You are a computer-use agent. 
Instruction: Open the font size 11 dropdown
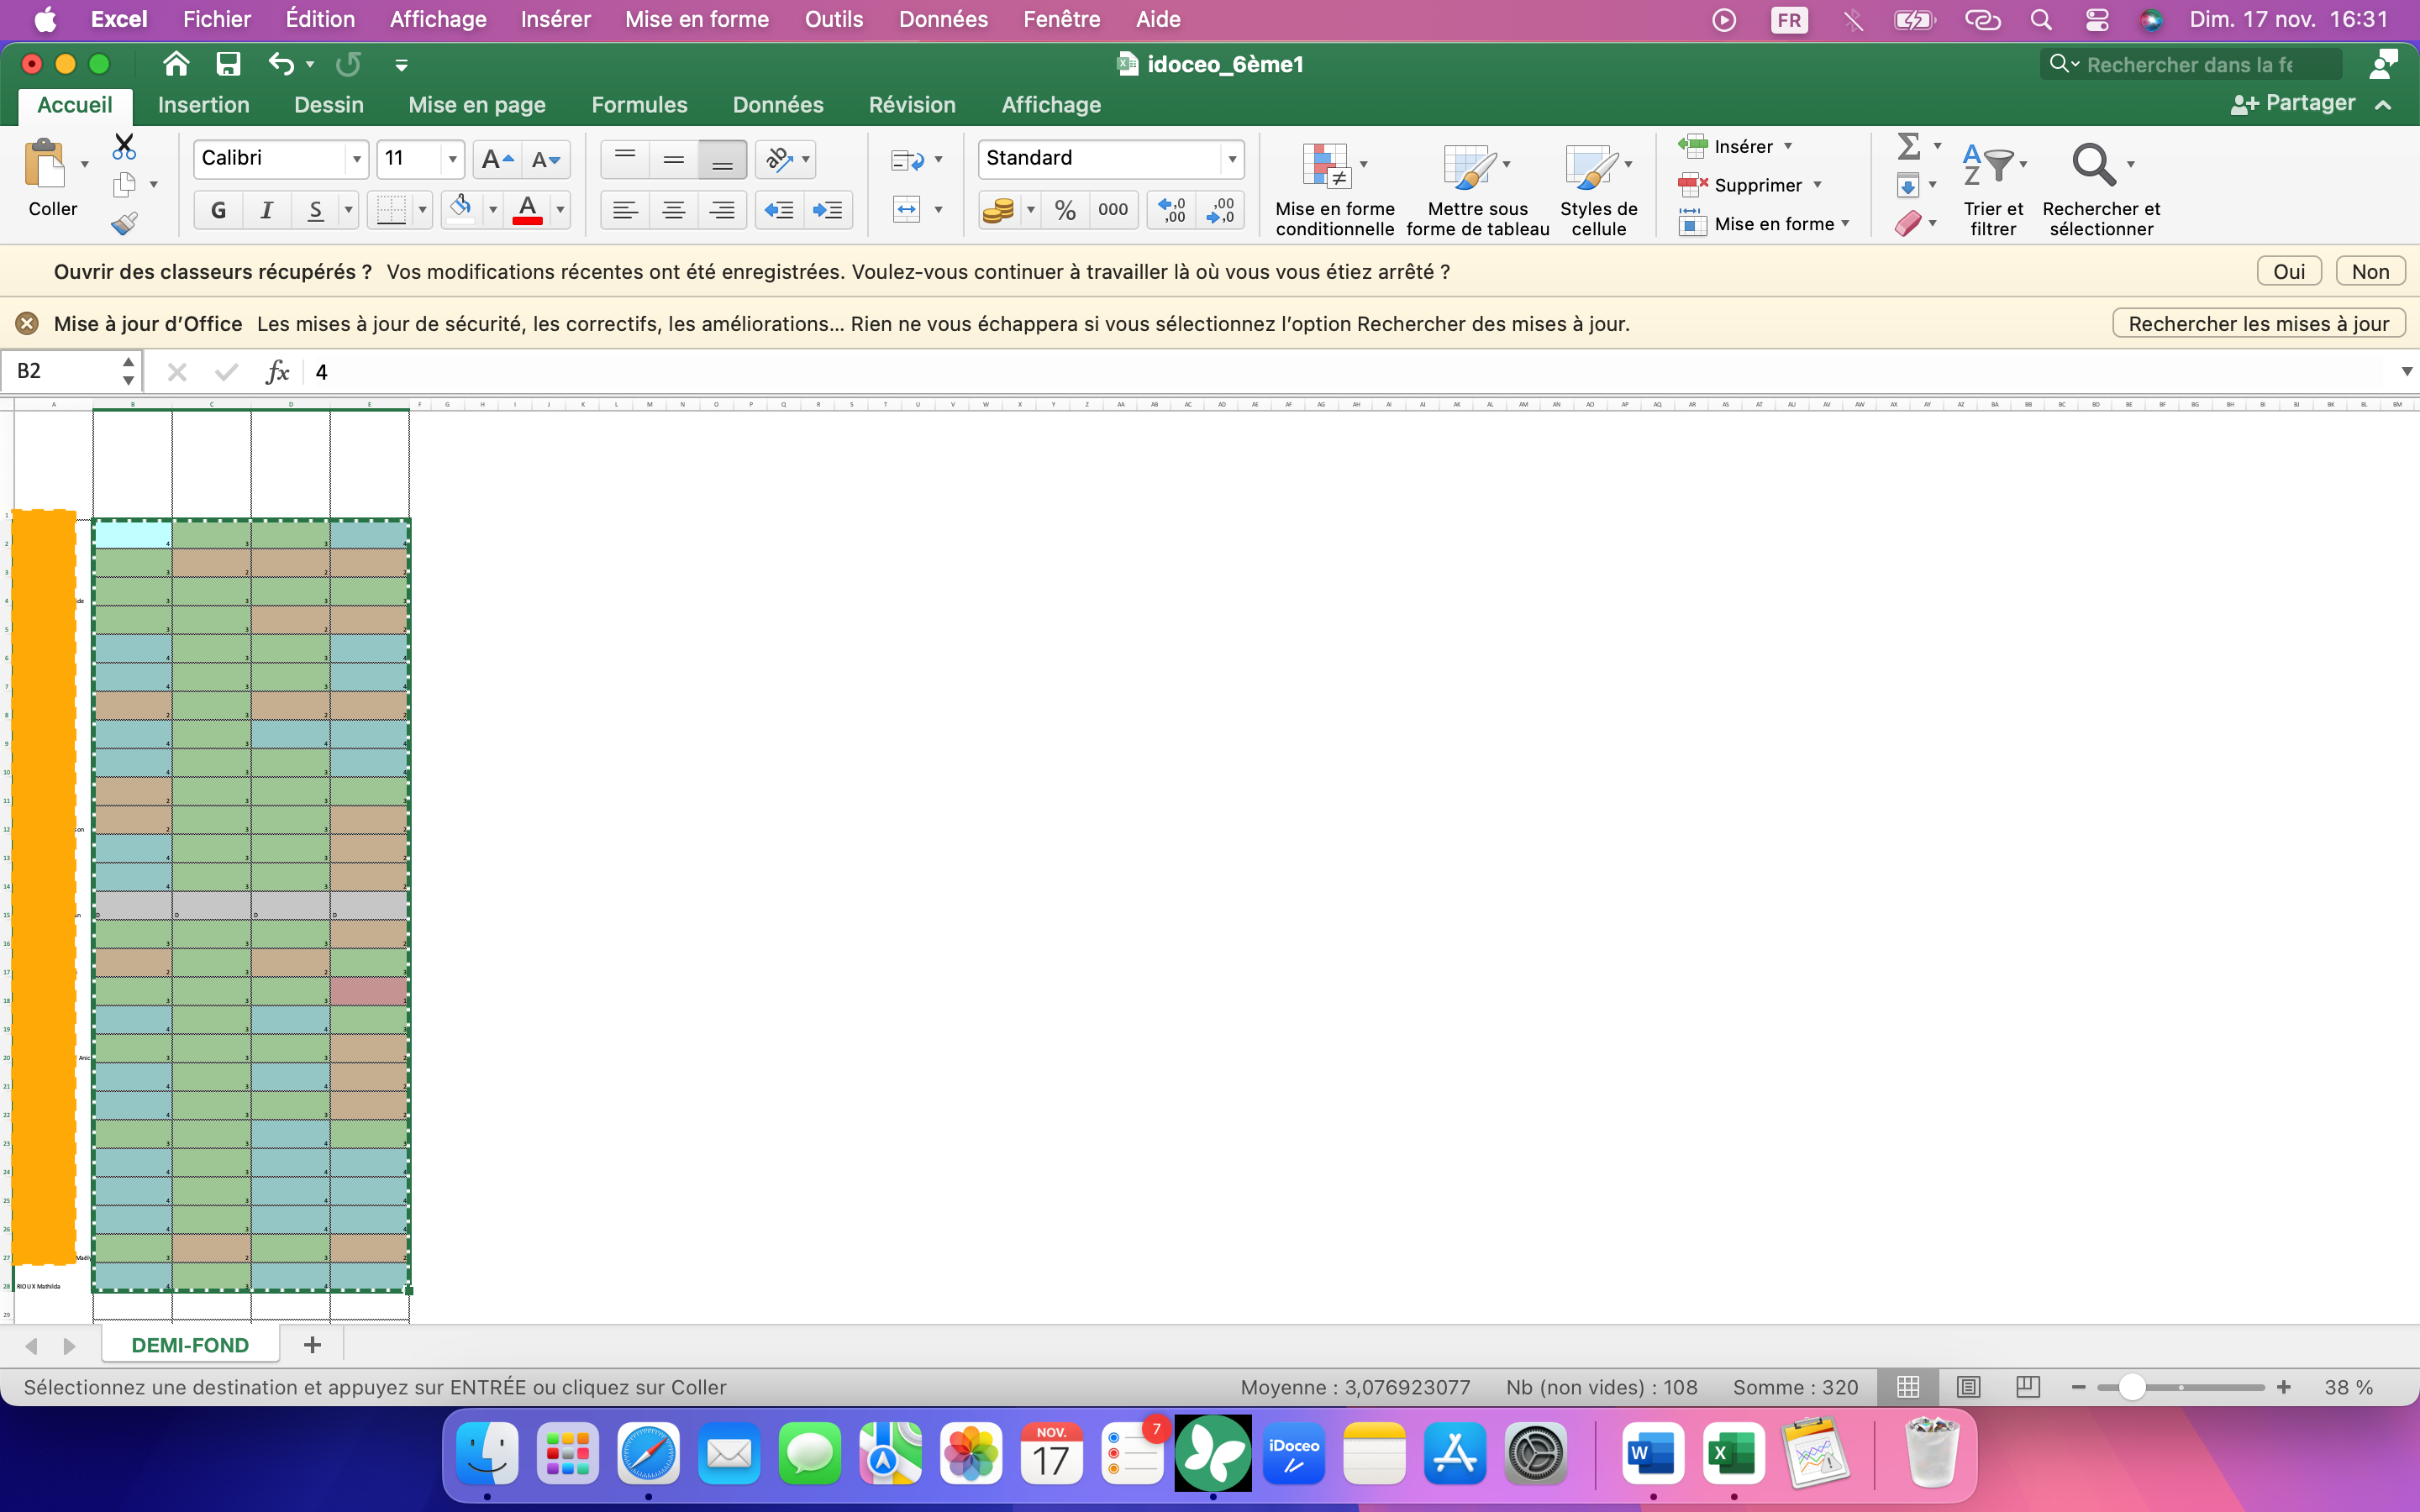click(x=452, y=159)
